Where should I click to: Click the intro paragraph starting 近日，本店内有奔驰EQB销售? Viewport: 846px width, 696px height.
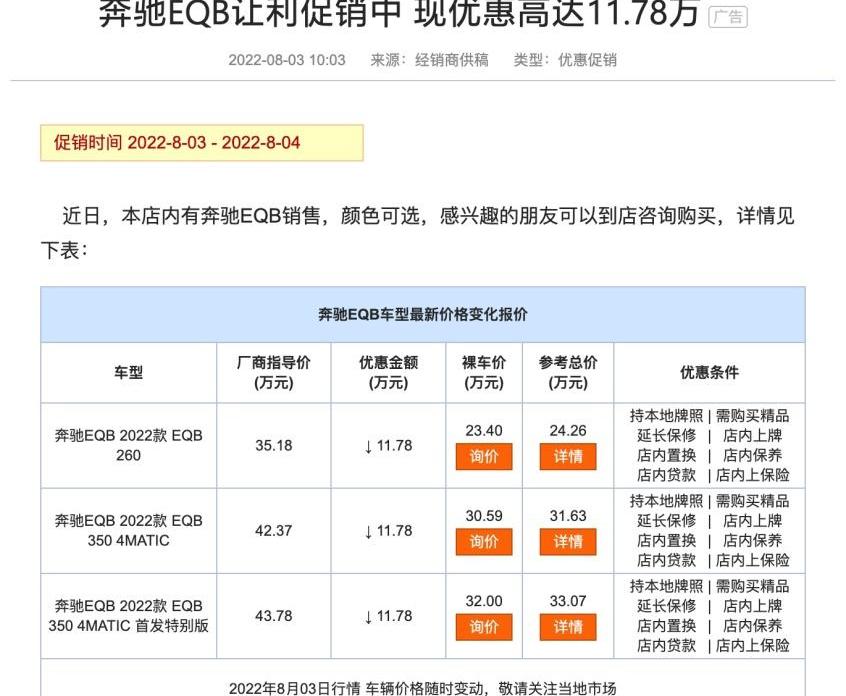click(418, 233)
